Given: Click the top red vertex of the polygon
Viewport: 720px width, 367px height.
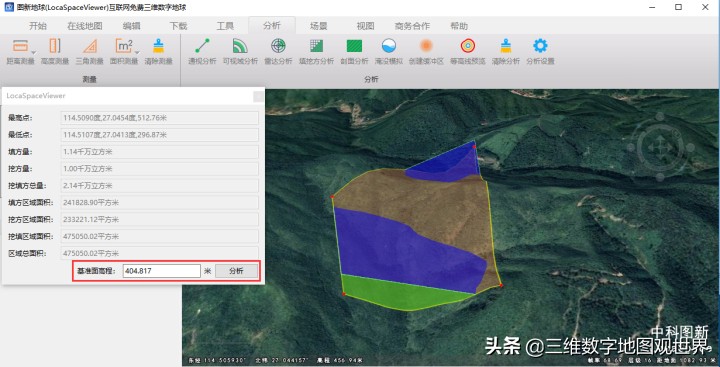Looking at the screenshot, I should pyautogui.click(x=474, y=146).
